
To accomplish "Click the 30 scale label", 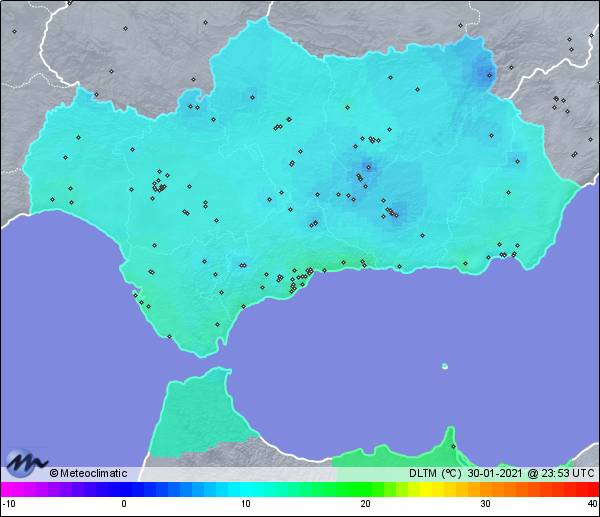I will pyautogui.click(x=485, y=503).
